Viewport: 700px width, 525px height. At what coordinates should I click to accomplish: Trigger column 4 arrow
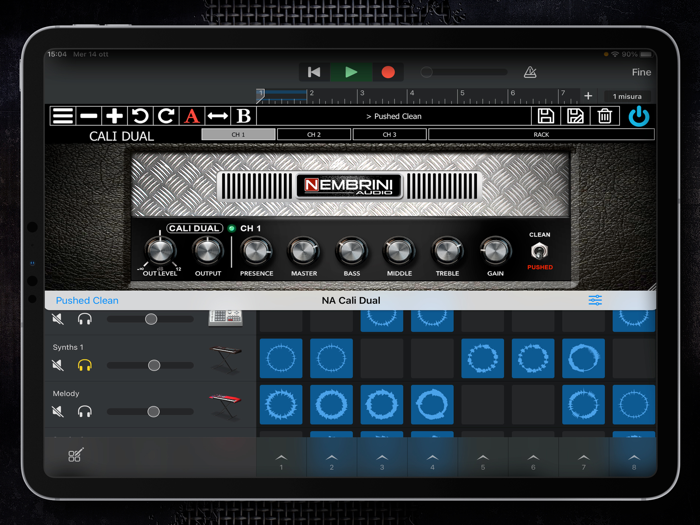[433, 458]
